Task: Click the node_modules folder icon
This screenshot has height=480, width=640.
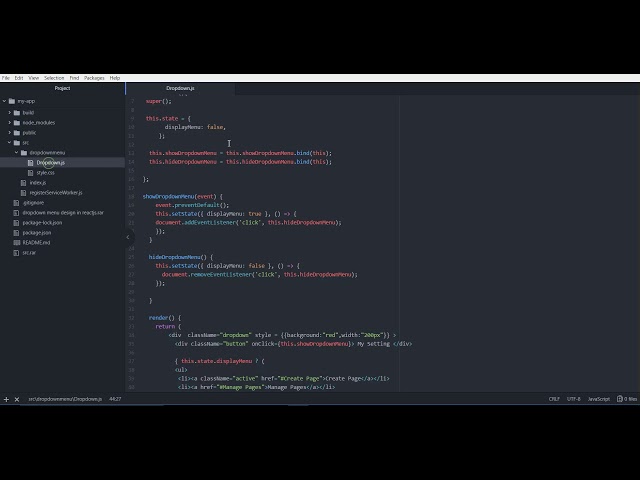Action: pyautogui.click(x=17, y=122)
